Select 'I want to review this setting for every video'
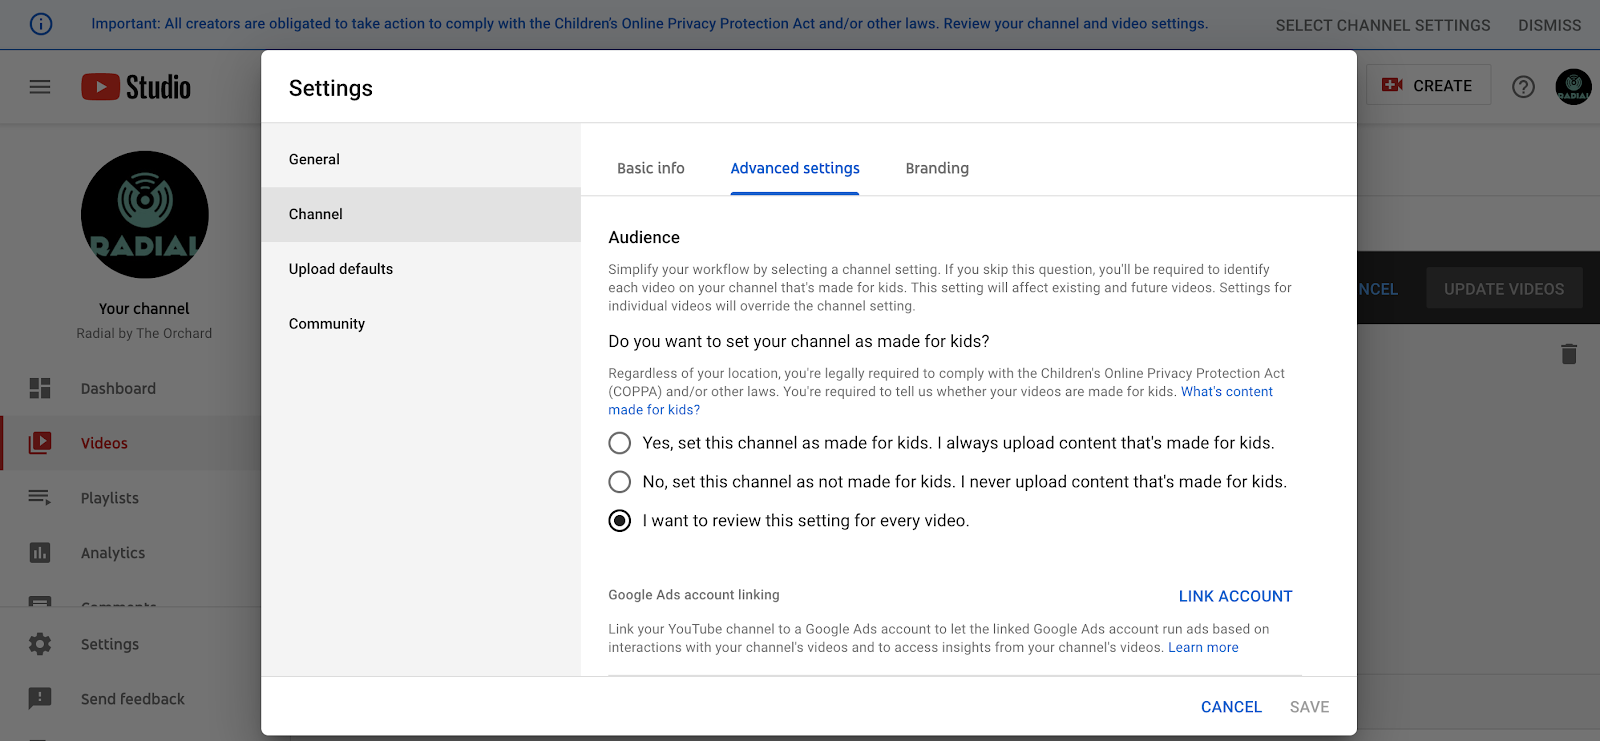 coord(620,521)
